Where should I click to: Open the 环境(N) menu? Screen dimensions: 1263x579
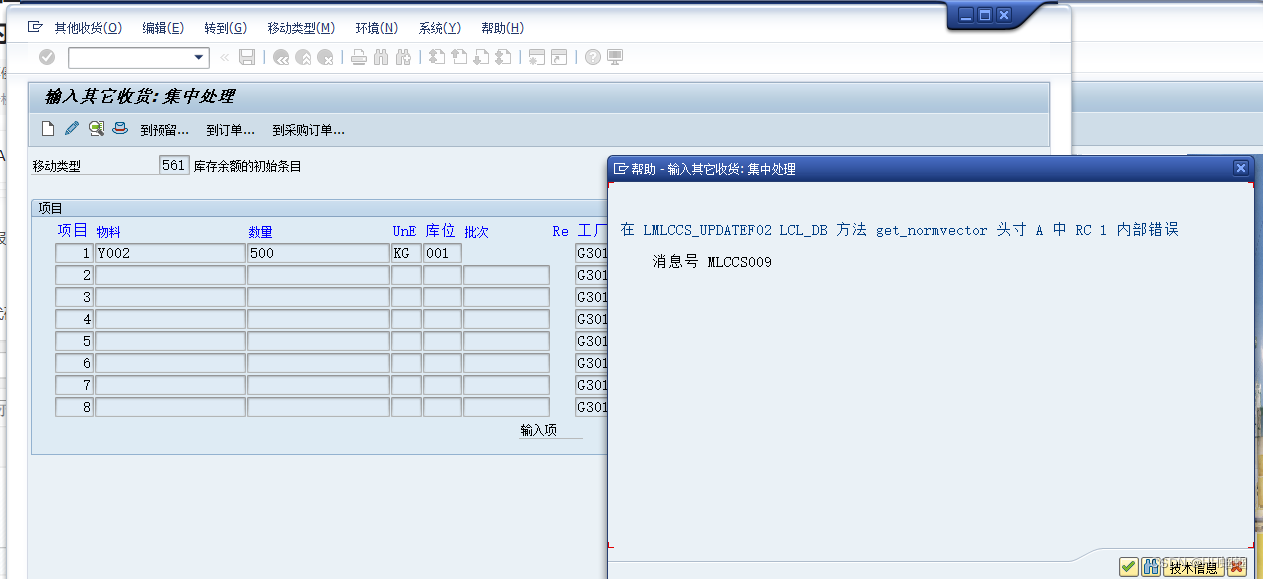(375, 28)
